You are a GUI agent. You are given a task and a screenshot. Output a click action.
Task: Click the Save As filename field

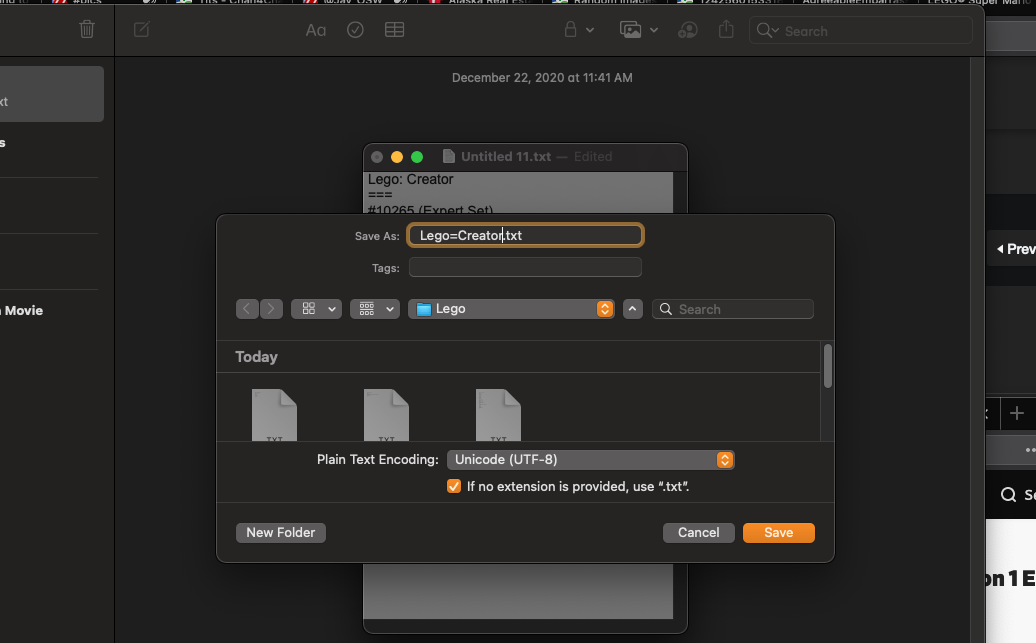point(525,235)
